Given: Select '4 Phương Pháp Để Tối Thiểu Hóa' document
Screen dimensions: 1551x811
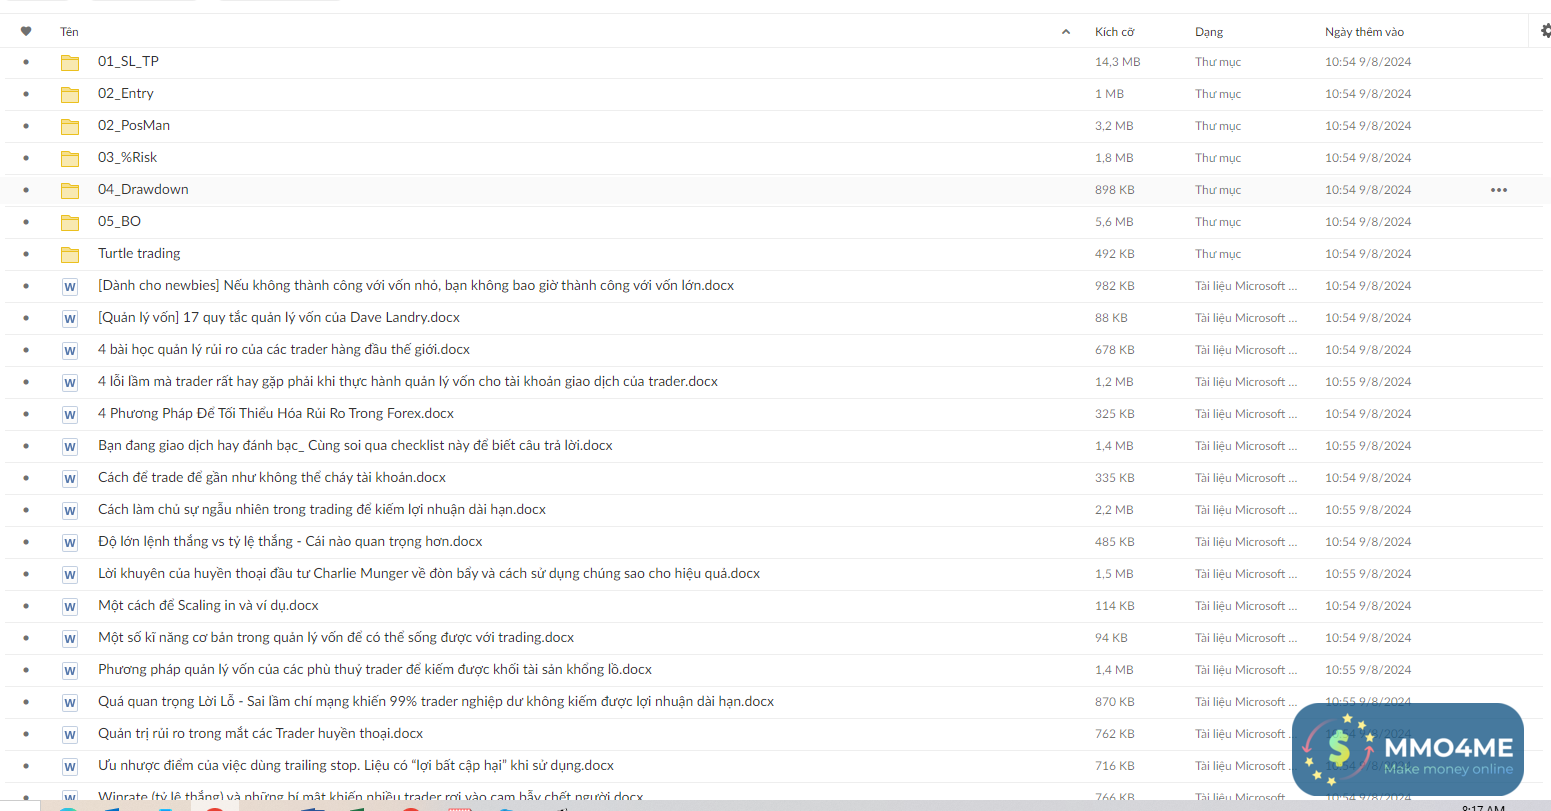Looking at the screenshot, I should pos(276,413).
